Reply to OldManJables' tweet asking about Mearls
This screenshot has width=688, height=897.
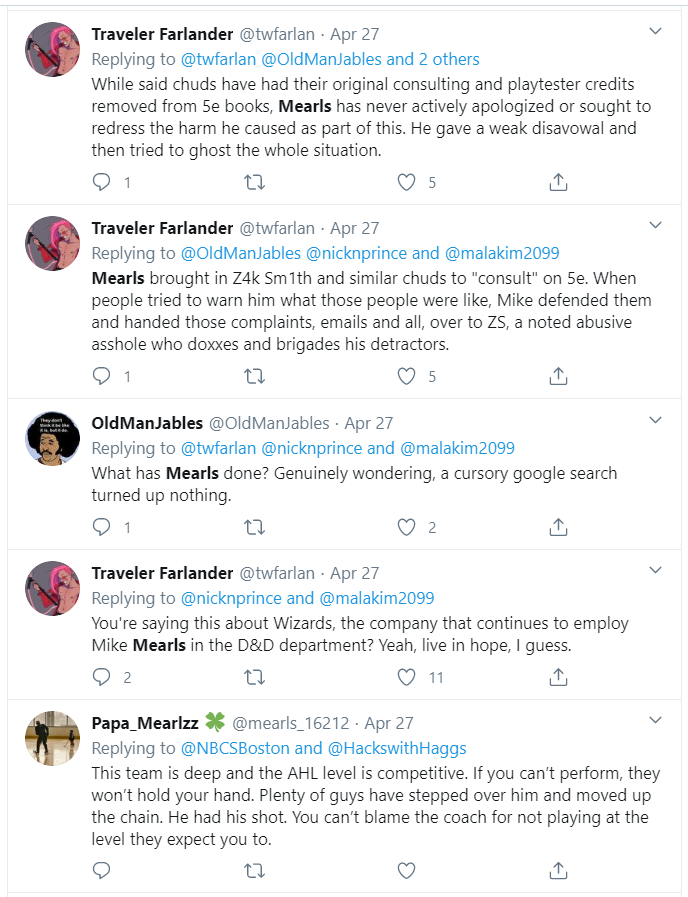tap(101, 527)
